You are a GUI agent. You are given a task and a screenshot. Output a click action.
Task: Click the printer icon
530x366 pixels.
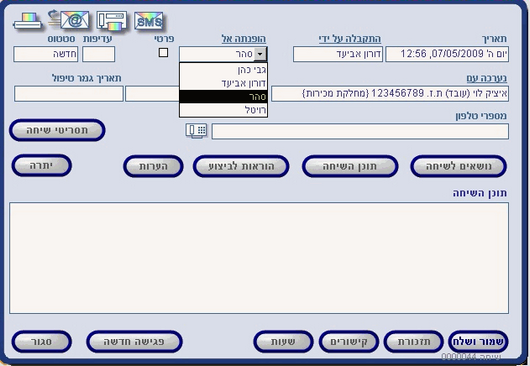tap(28, 21)
